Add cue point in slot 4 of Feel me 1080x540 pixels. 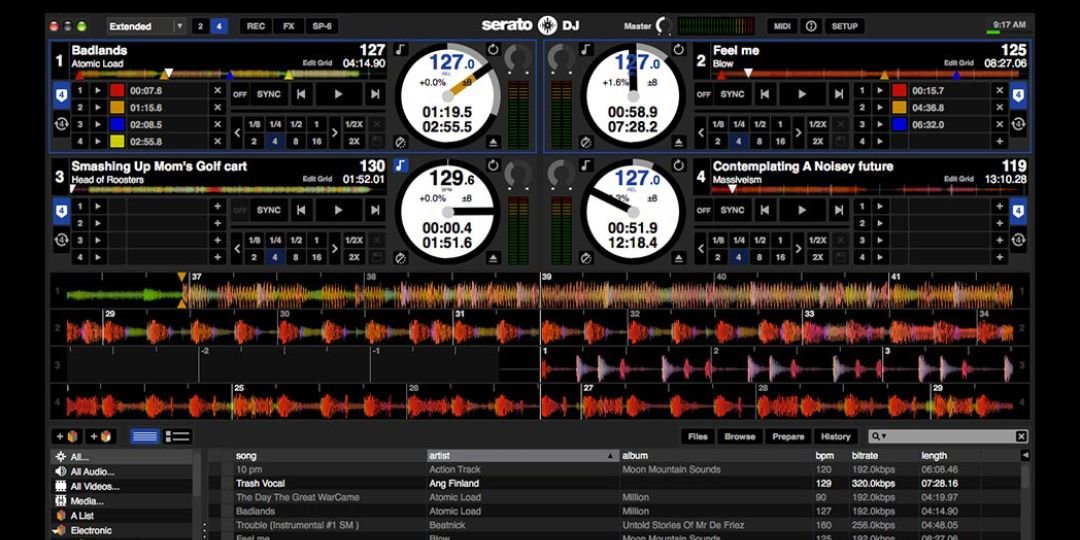pos(999,141)
